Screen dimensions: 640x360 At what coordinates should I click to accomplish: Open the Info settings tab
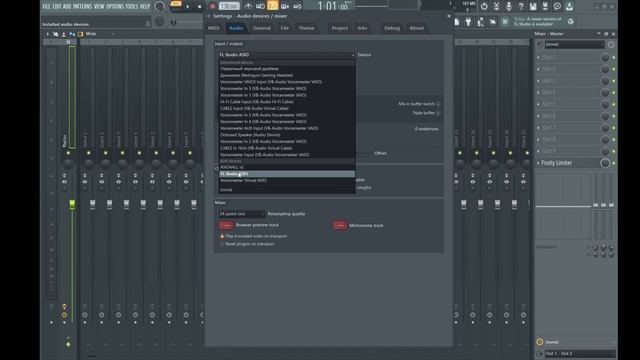pyautogui.click(x=362, y=28)
